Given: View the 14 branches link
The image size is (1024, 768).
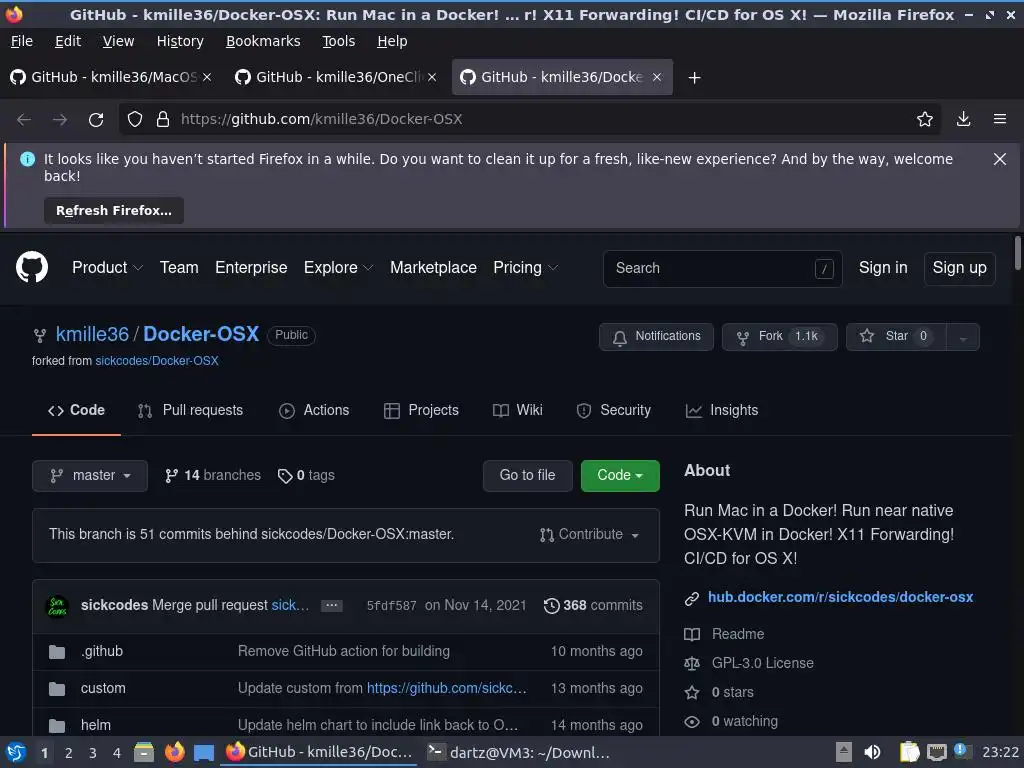Looking at the screenshot, I should tap(213, 475).
